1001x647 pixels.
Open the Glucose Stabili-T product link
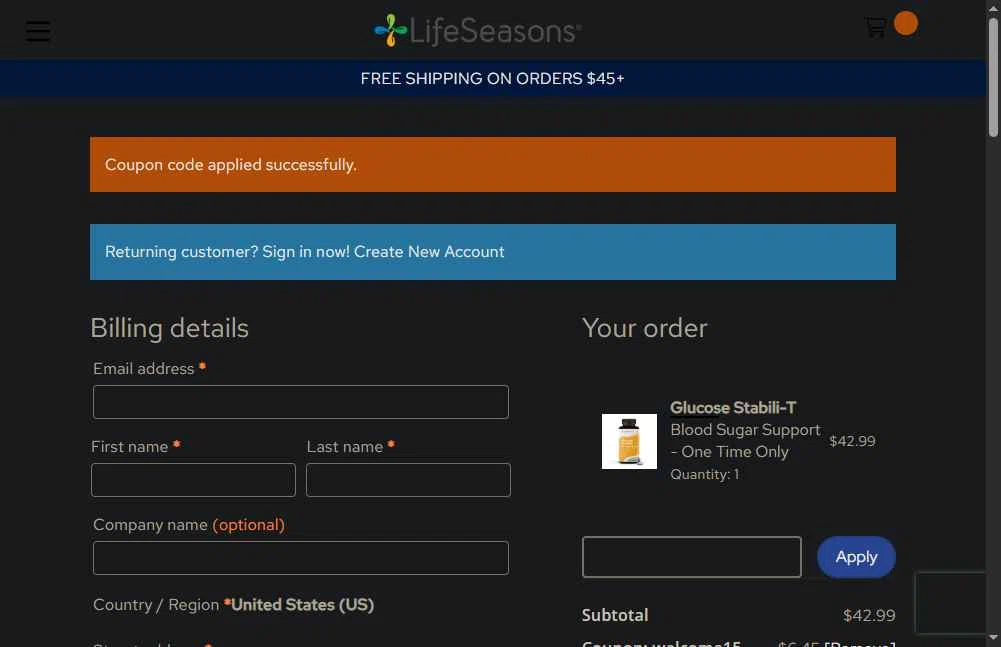coord(733,407)
